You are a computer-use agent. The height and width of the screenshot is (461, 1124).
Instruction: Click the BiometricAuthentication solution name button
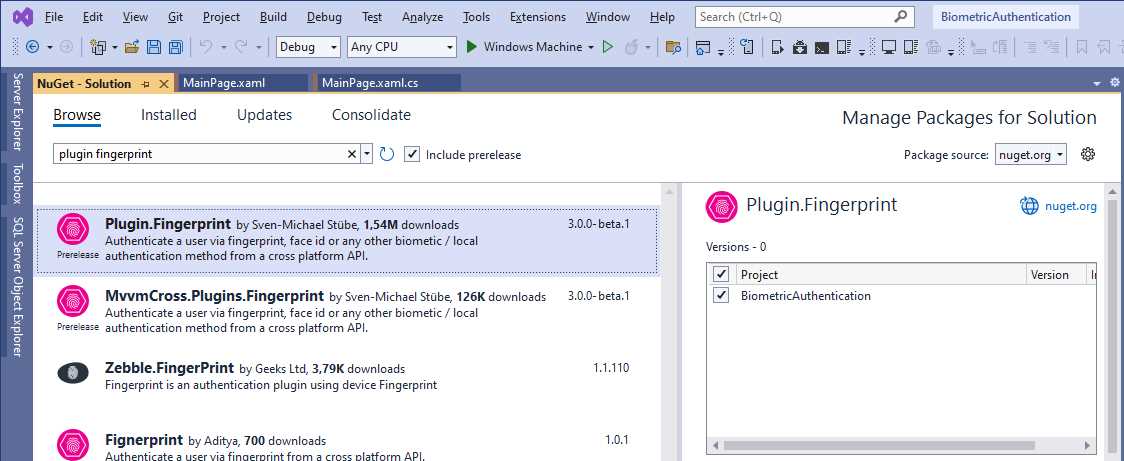pyautogui.click(x=1006, y=16)
